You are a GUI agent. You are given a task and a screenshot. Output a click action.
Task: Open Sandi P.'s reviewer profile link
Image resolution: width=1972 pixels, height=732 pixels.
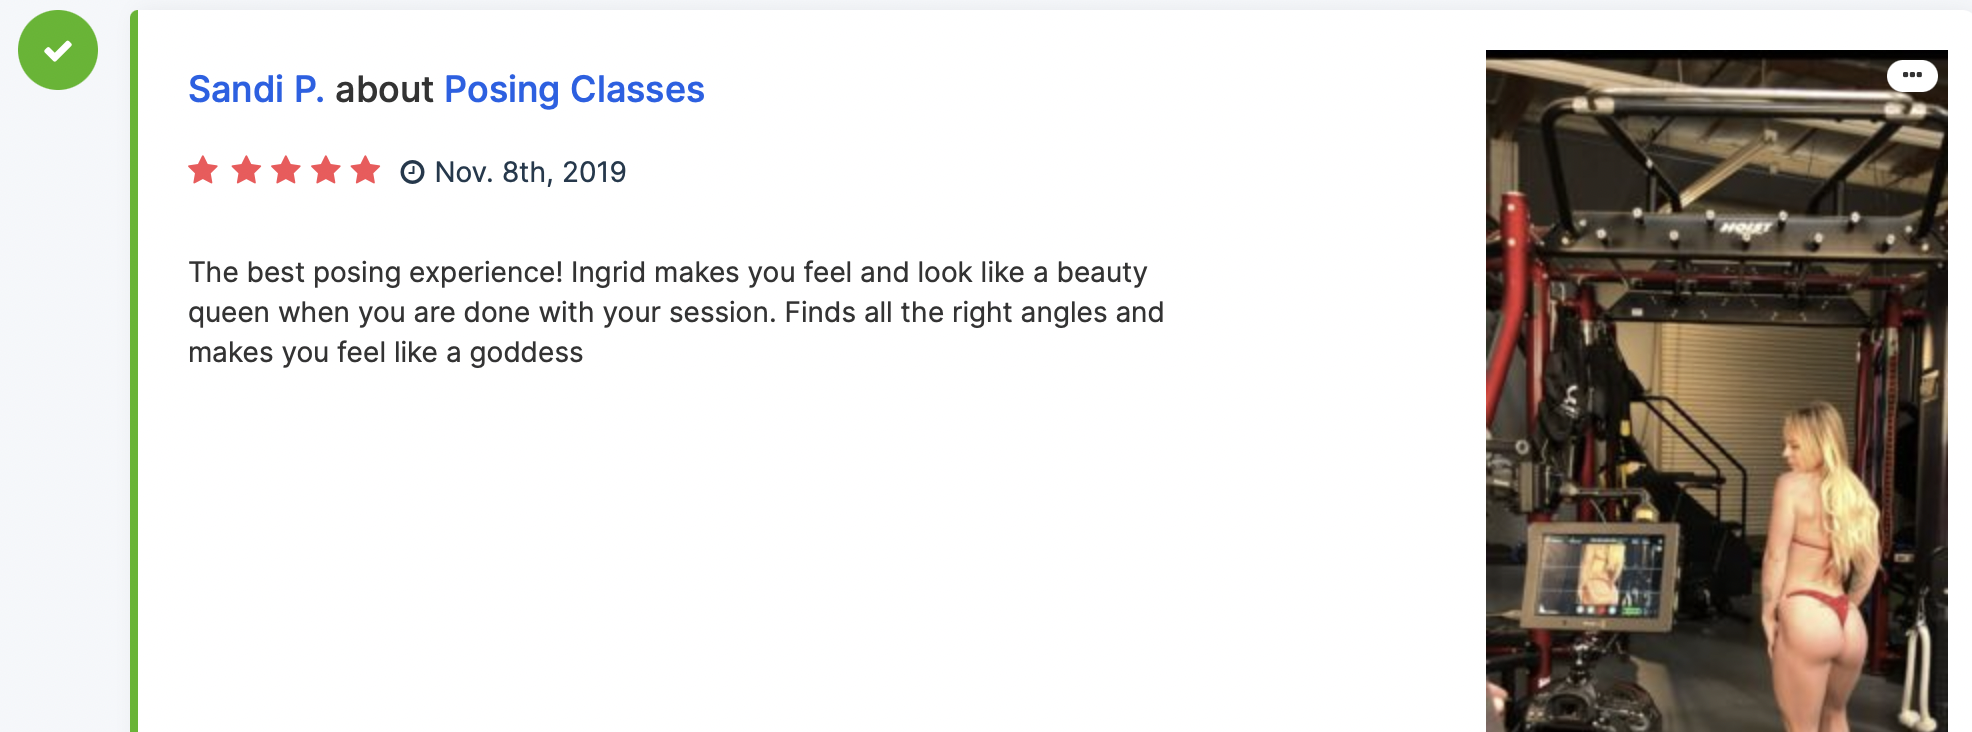point(256,90)
